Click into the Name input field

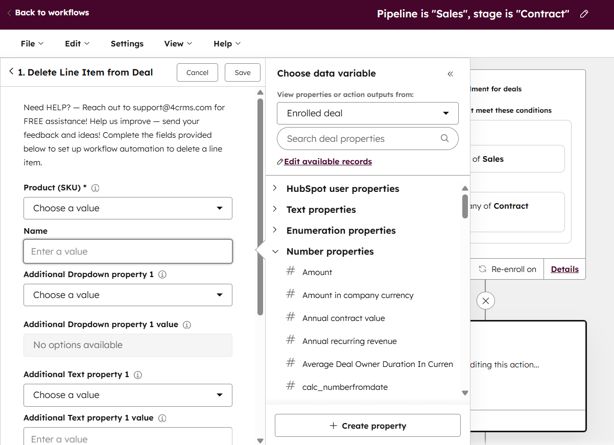point(128,251)
